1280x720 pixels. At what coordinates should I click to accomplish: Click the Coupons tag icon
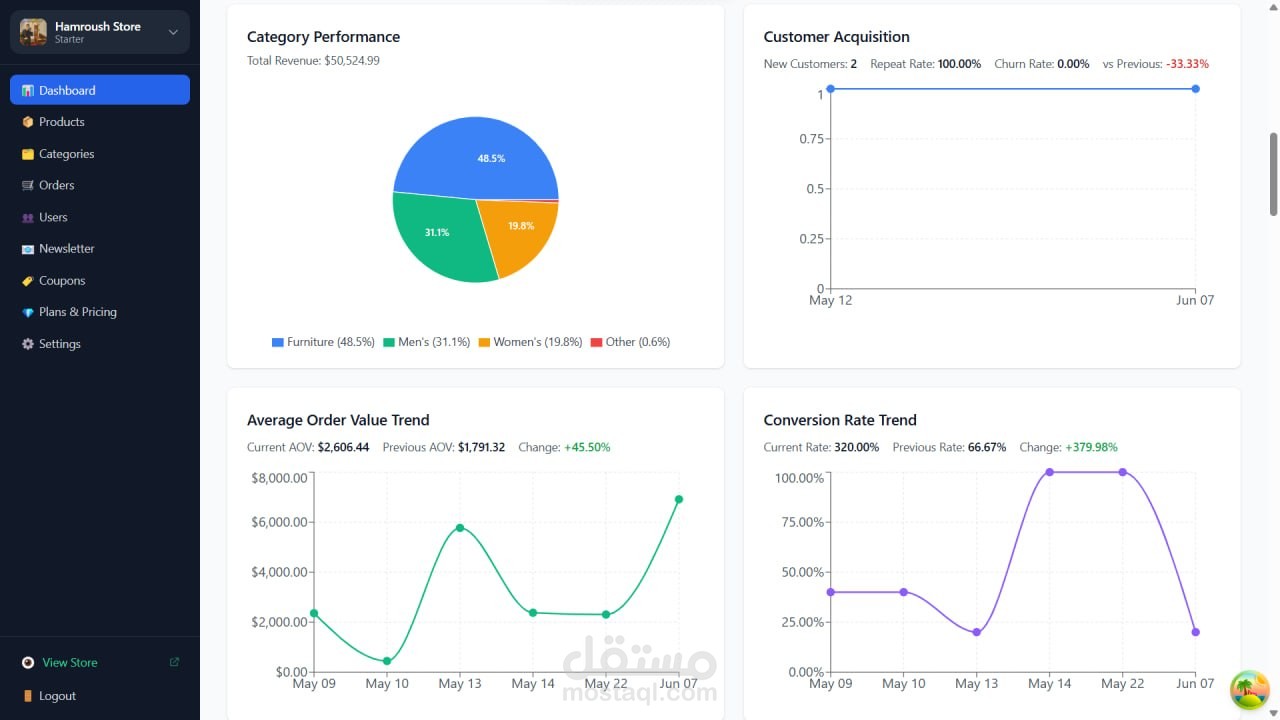coord(28,281)
